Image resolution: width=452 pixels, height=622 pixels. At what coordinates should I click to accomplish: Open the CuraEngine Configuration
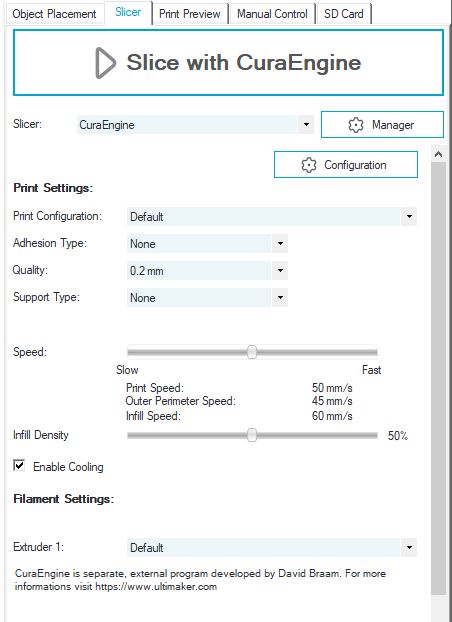346,165
